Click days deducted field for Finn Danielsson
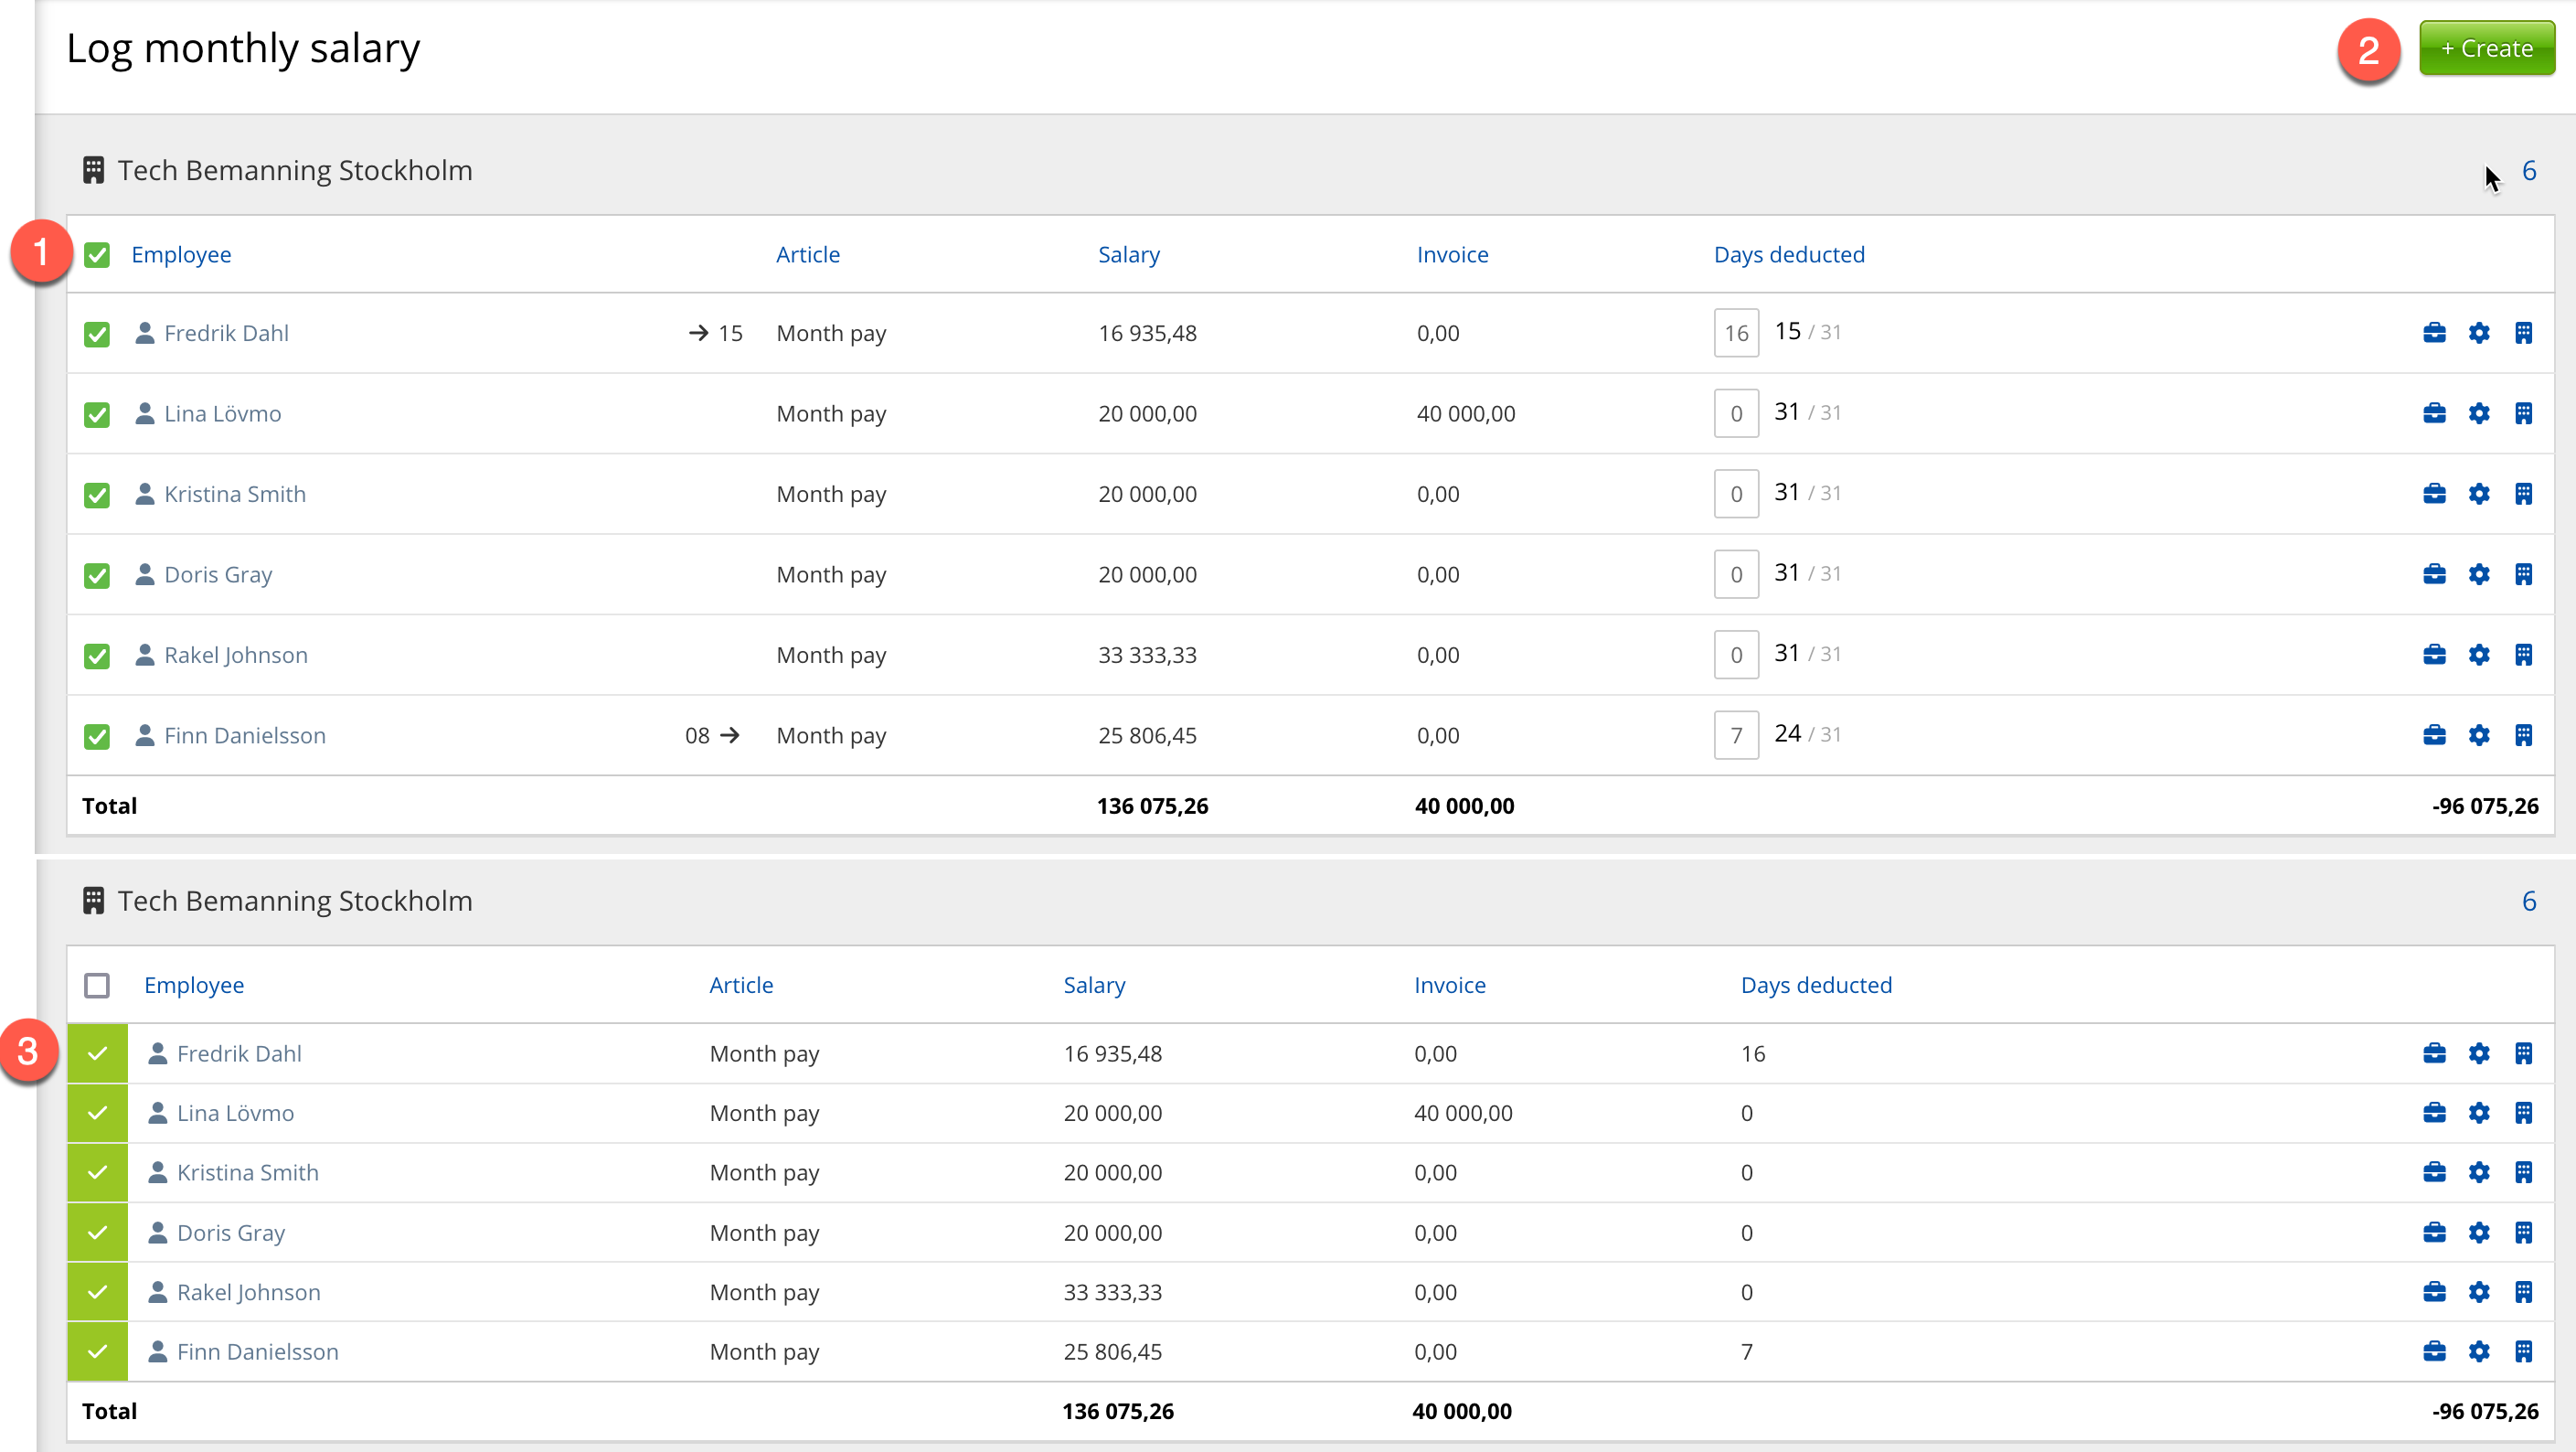This screenshot has height=1452, width=2576. (1736, 735)
